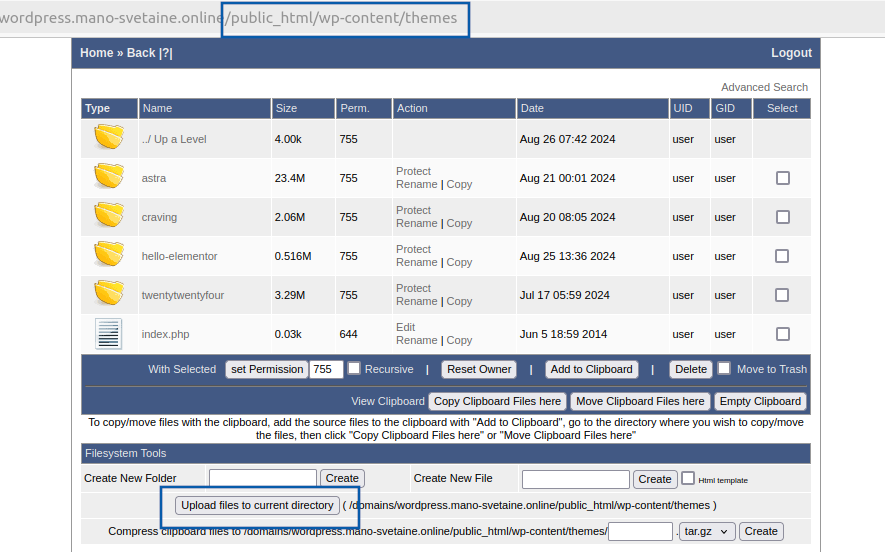The image size is (885, 552).
Task: Click the astra folder icon
Action: pyautogui.click(x=109, y=176)
